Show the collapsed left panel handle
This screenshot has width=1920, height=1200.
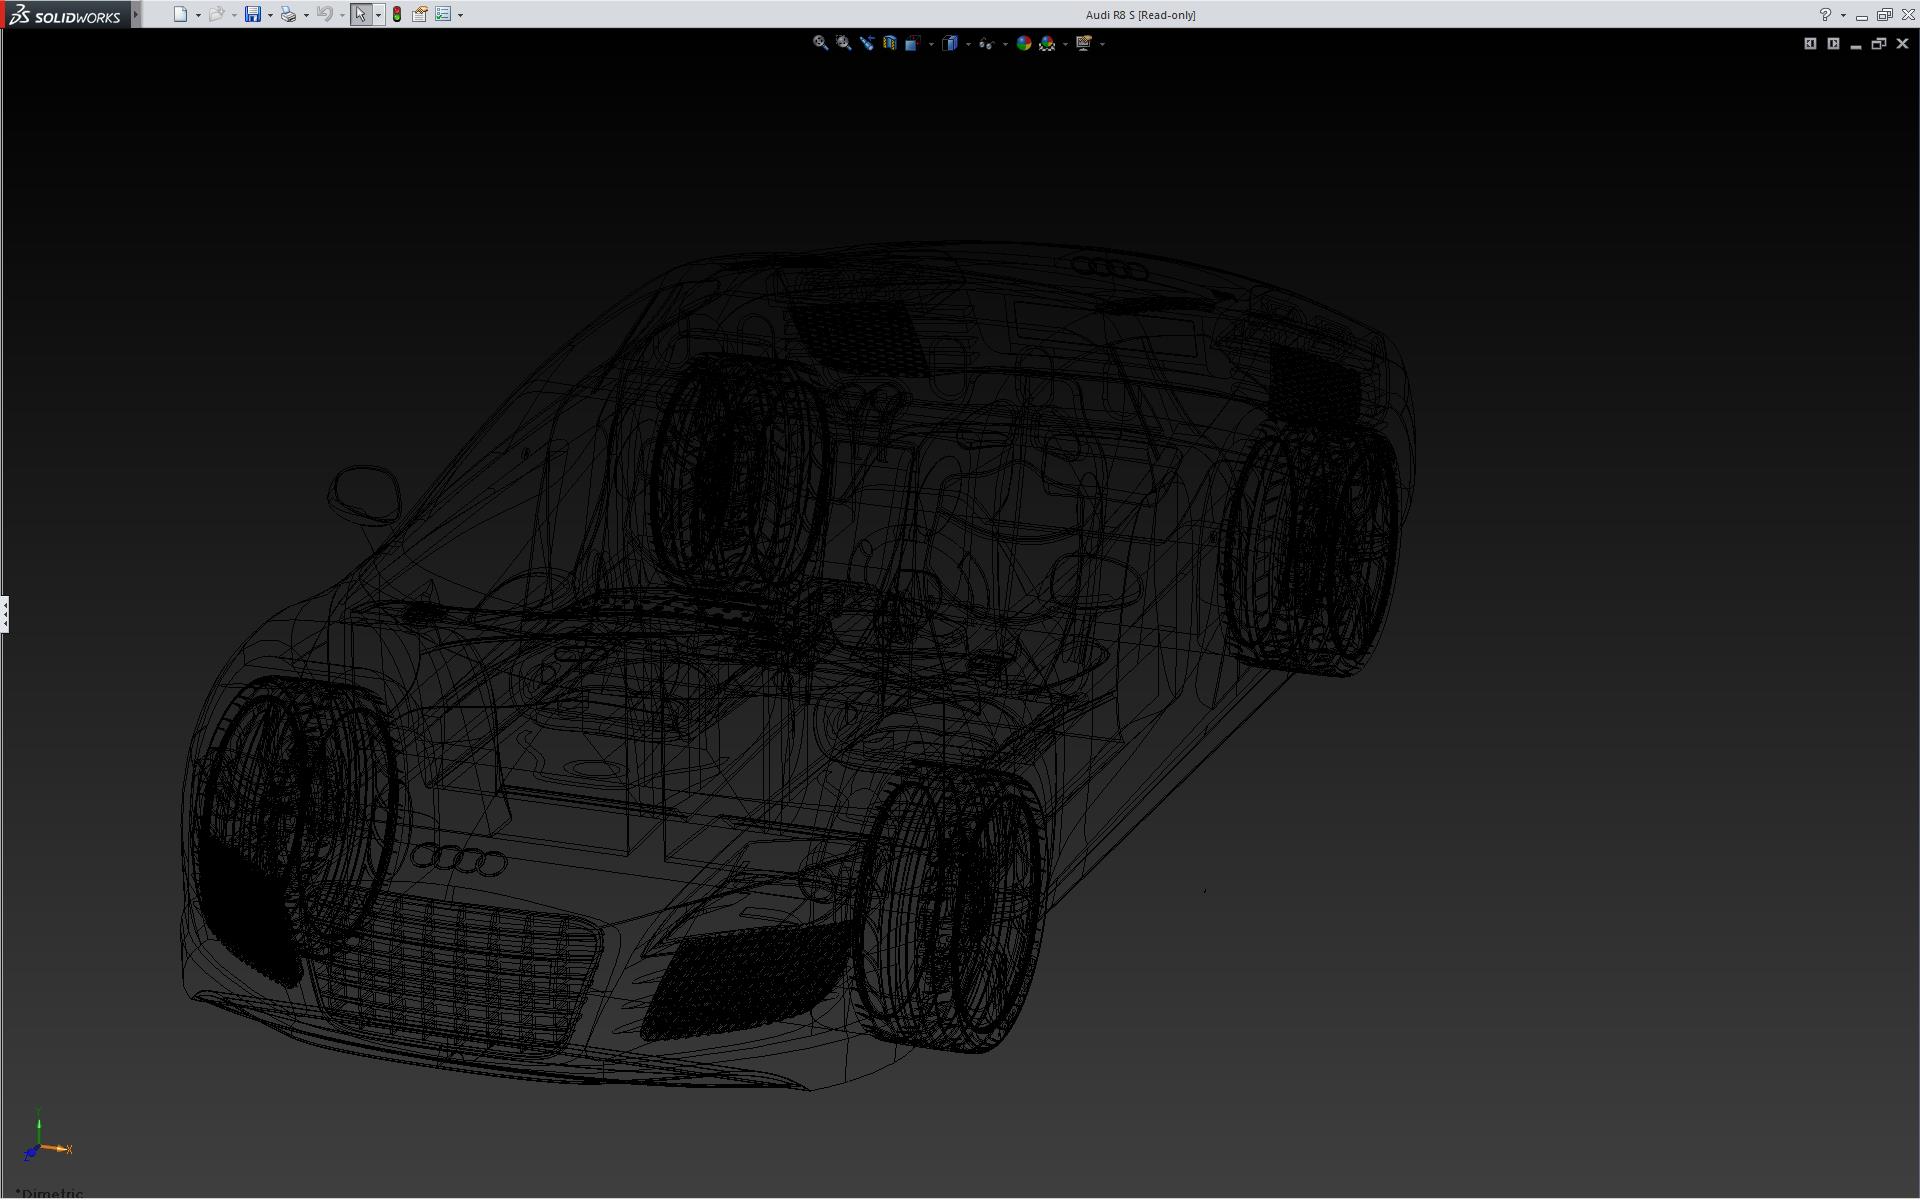(x=5, y=613)
